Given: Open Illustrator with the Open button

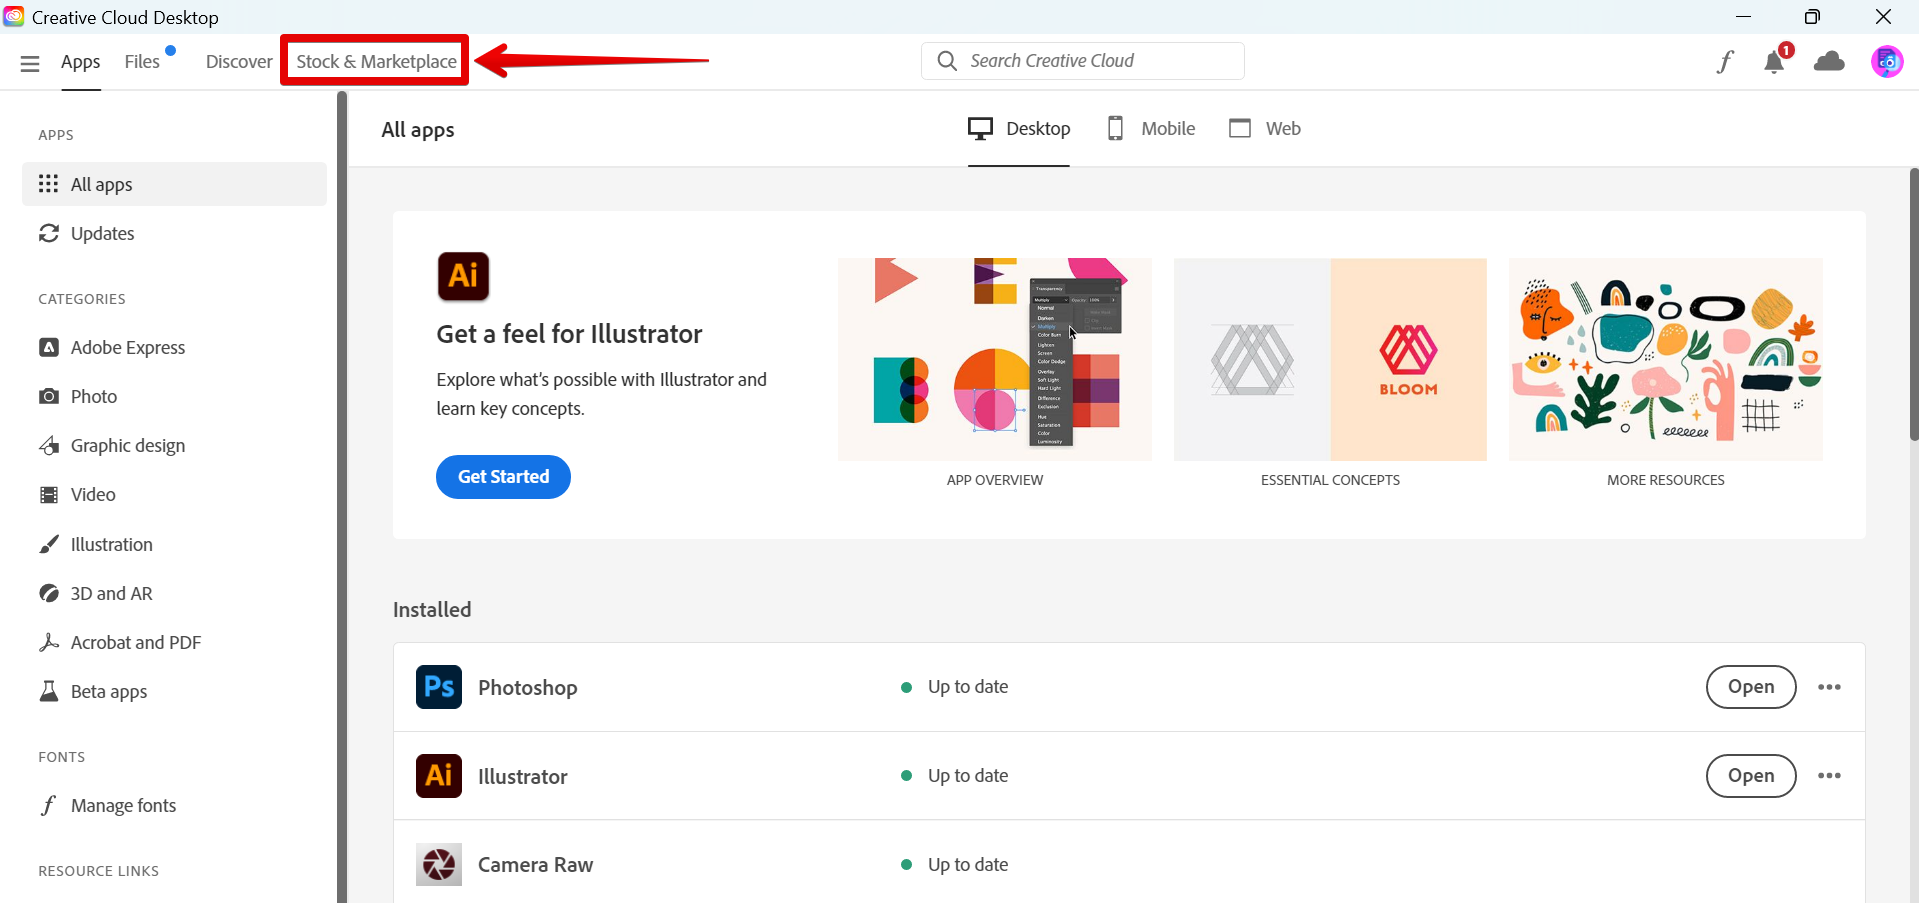Looking at the screenshot, I should point(1751,776).
